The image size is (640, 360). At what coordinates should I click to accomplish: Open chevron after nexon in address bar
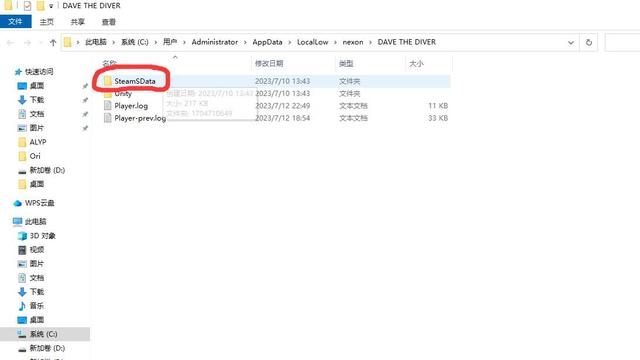[371, 42]
